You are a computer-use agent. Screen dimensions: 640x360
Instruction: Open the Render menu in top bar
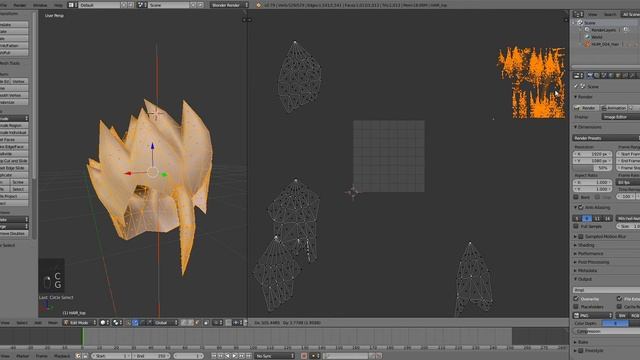click(x=20, y=5)
